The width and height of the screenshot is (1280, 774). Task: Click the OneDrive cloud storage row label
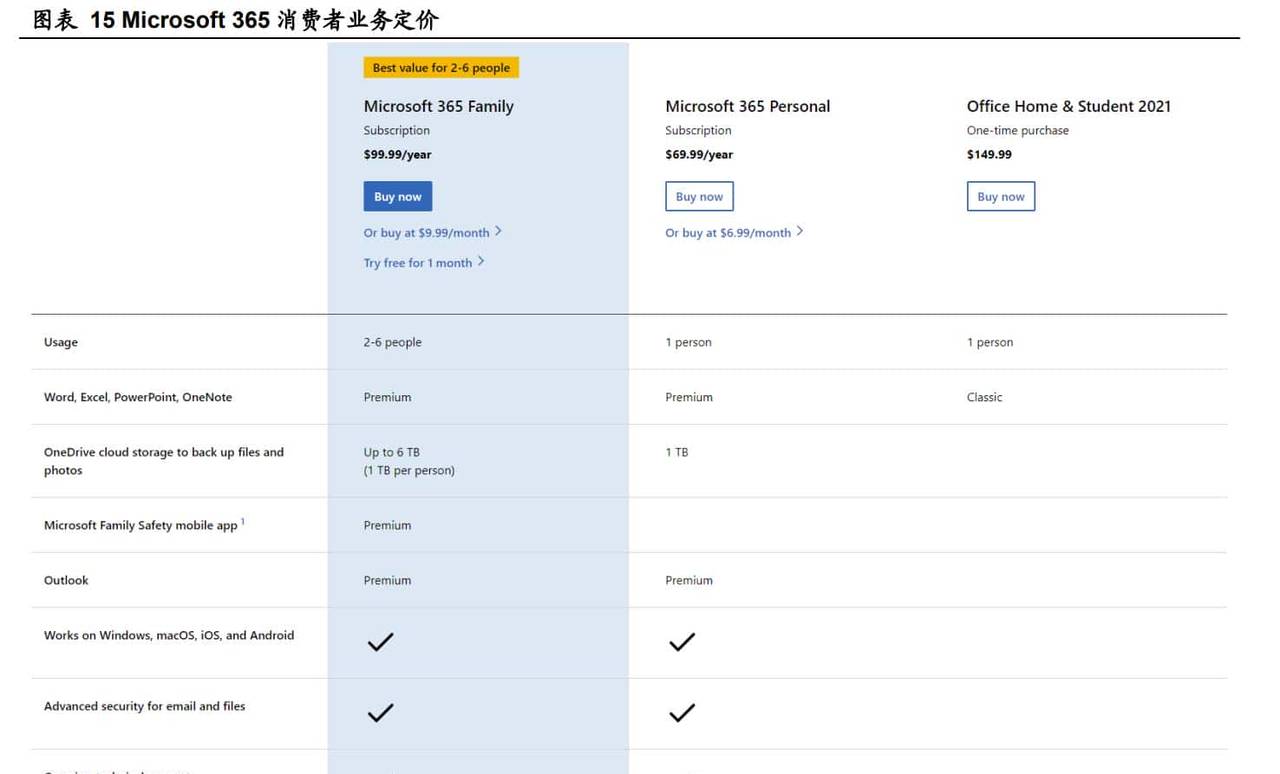[x=164, y=461]
